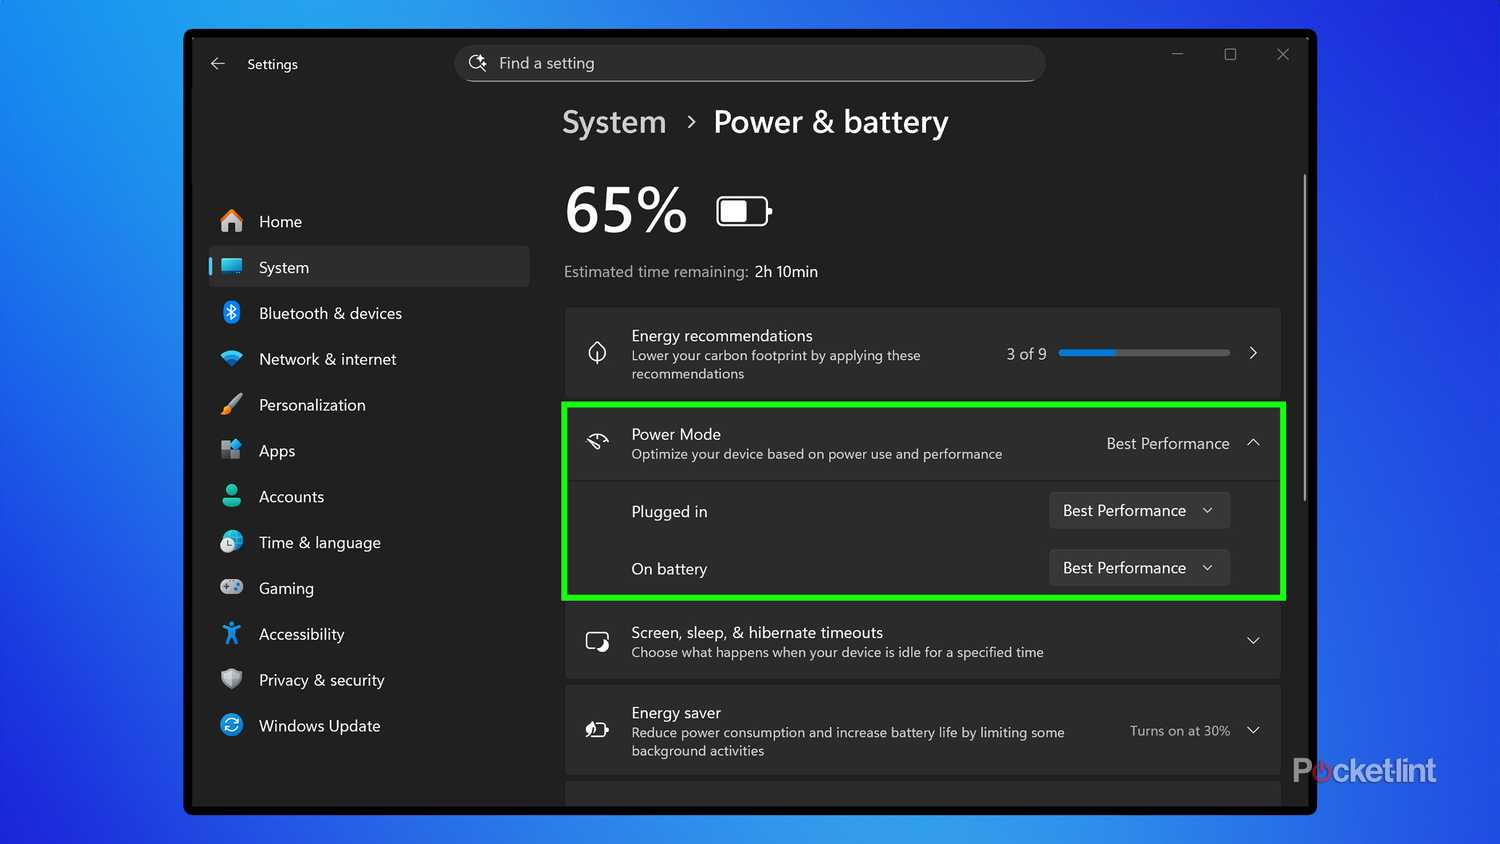This screenshot has width=1500, height=844.
Task: Click the back arrow in Settings
Action: pos(217,63)
